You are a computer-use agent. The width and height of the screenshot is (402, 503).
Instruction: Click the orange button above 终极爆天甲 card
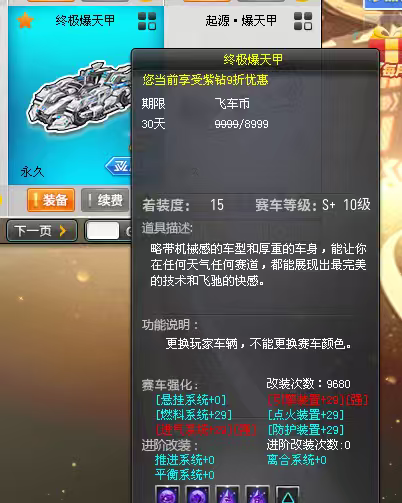(x=50, y=1)
